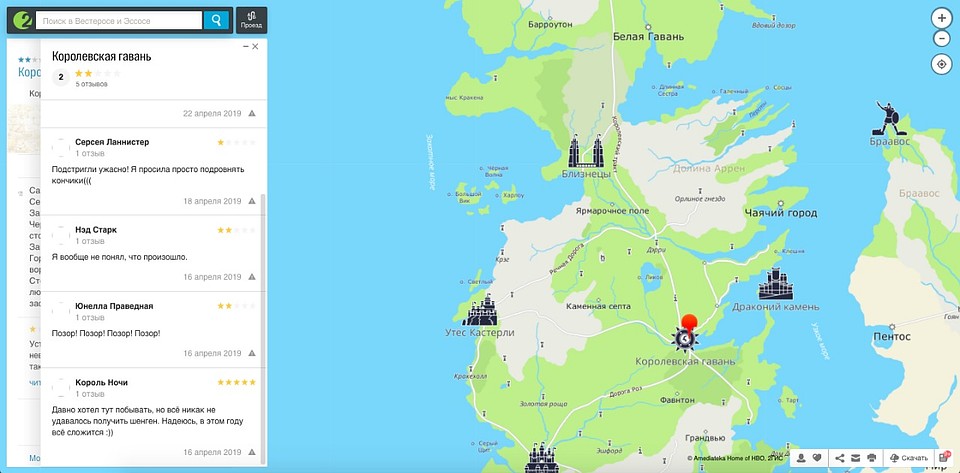Click the Позор! Позор! Позор! Позор! review text
960x473 pixels.
click(x=106, y=333)
